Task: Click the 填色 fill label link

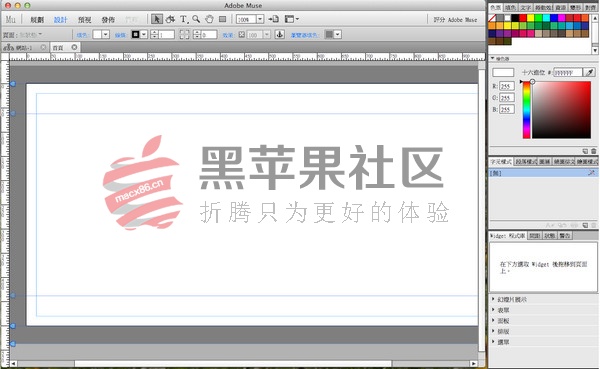Action: pos(83,35)
